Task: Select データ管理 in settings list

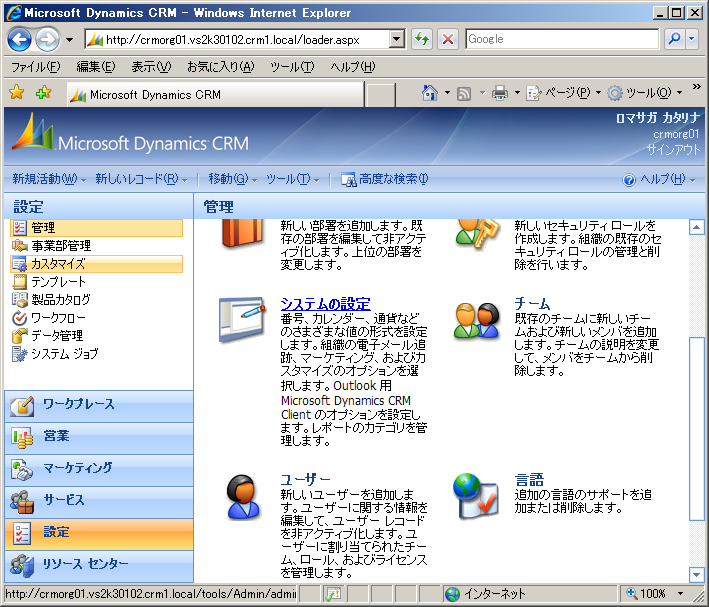Action: pyautogui.click(x=96, y=336)
